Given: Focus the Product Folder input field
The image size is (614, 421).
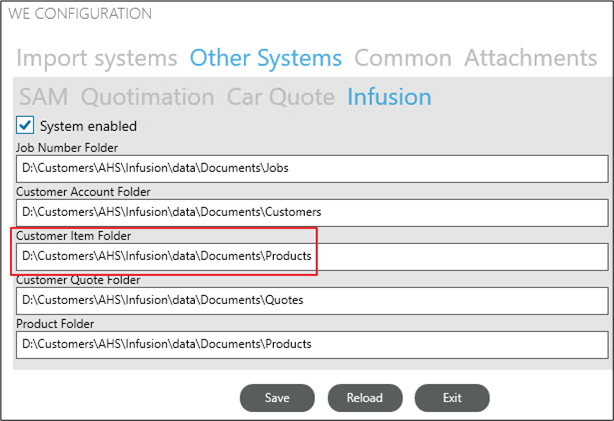Looking at the screenshot, I should (312, 345).
